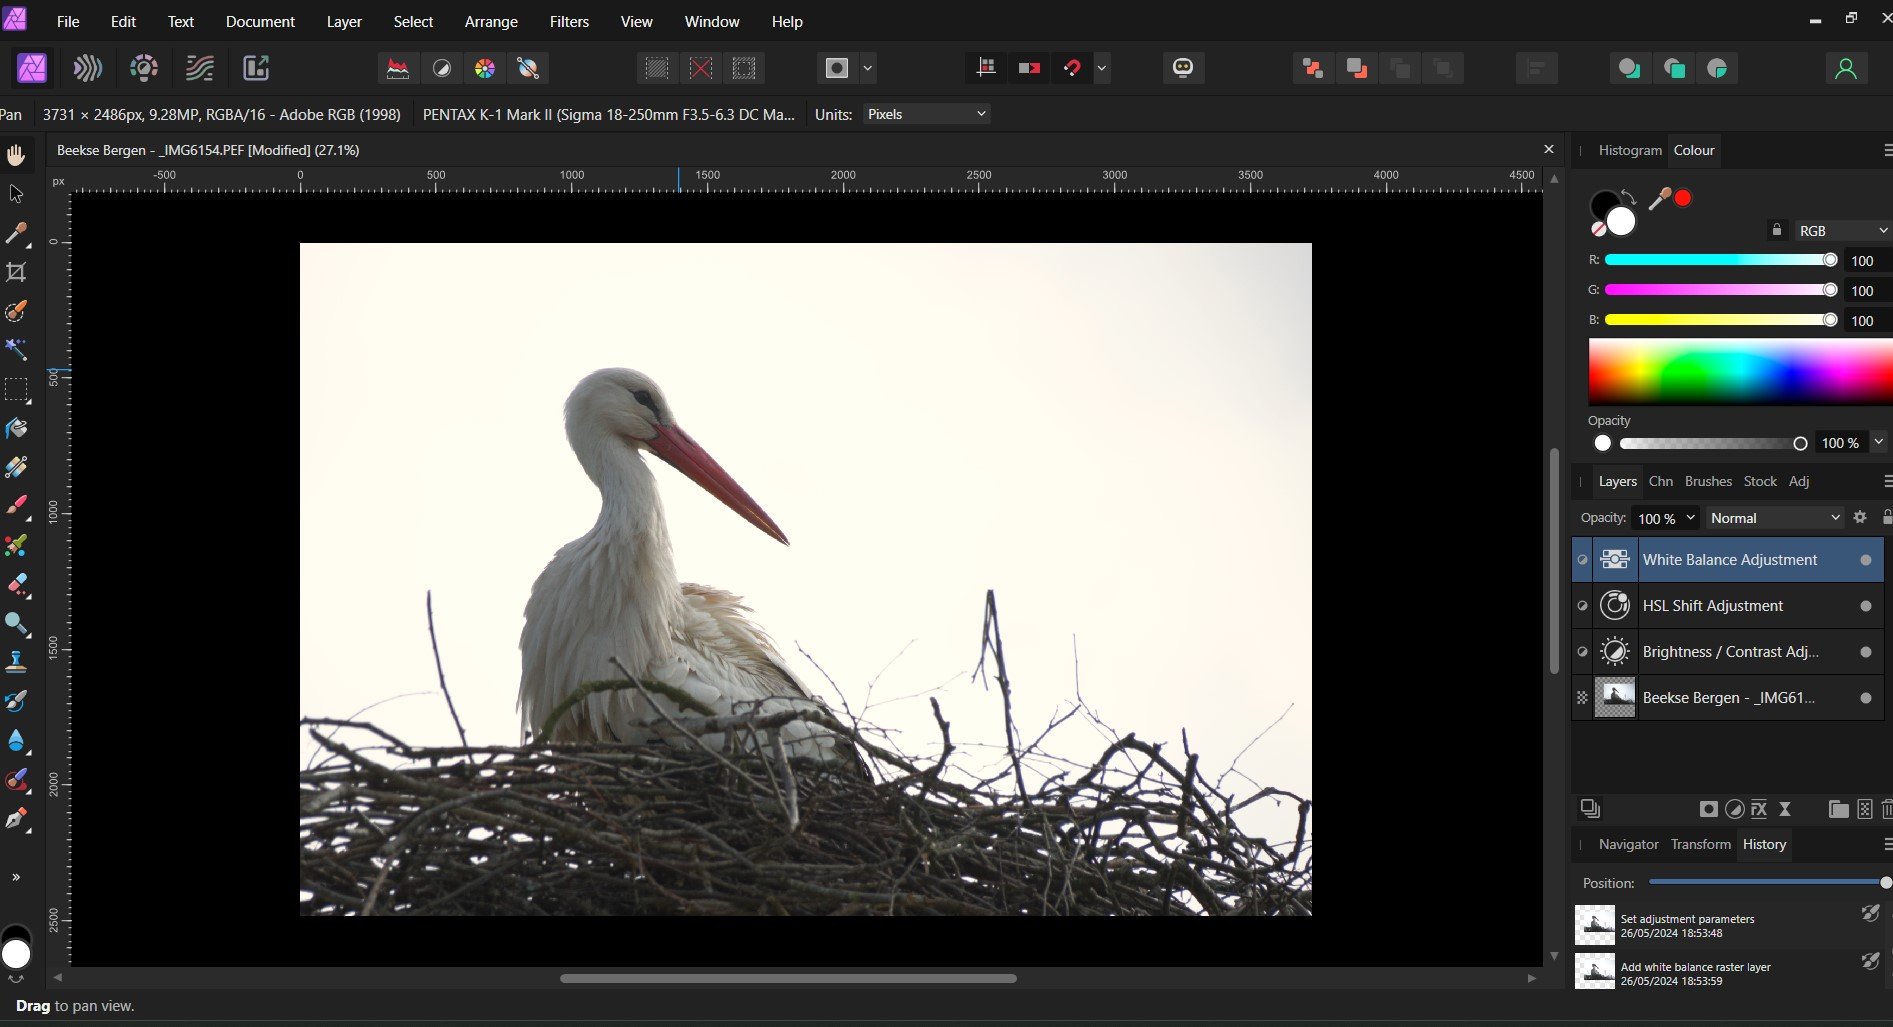Screen dimensions: 1893x1027
Task: Open Quick Mask options dropdown arrow
Action: point(868,68)
